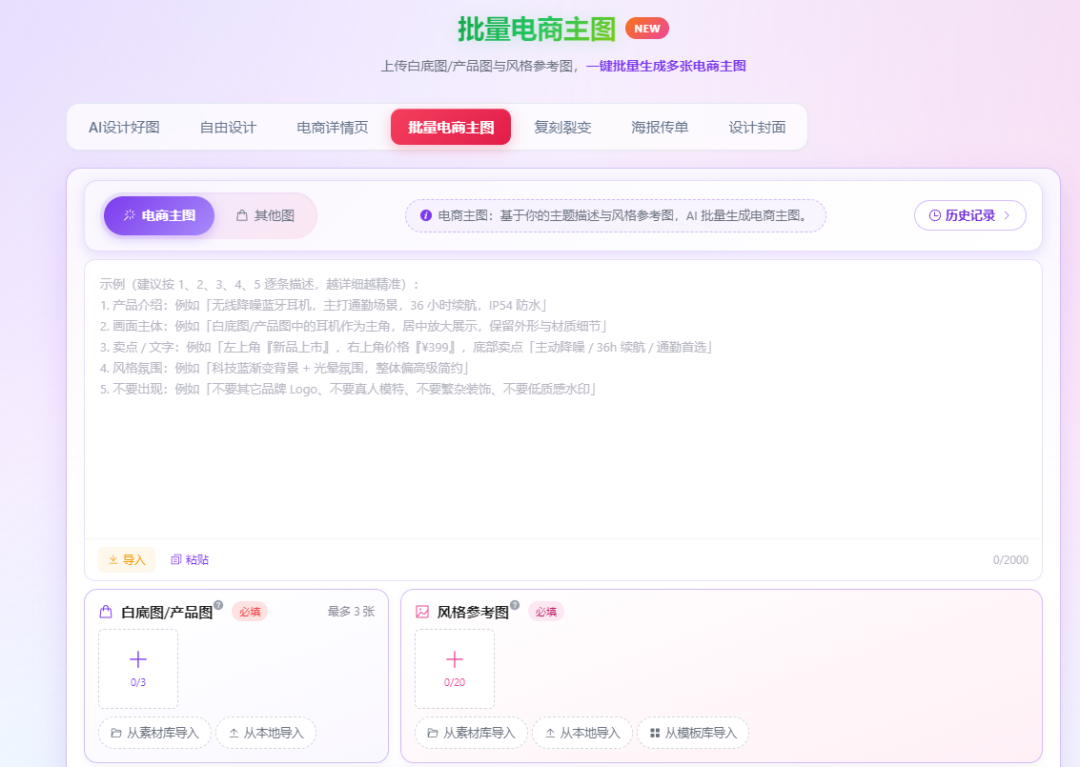1080x767 pixels.
Task: Click help icon next to 风格参考图
Action: coord(515,605)
